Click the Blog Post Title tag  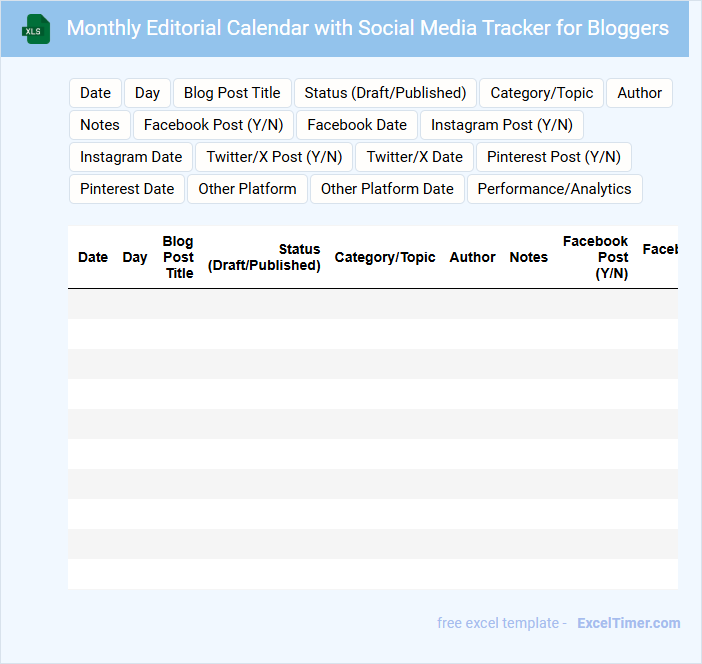tap(232, 93)
